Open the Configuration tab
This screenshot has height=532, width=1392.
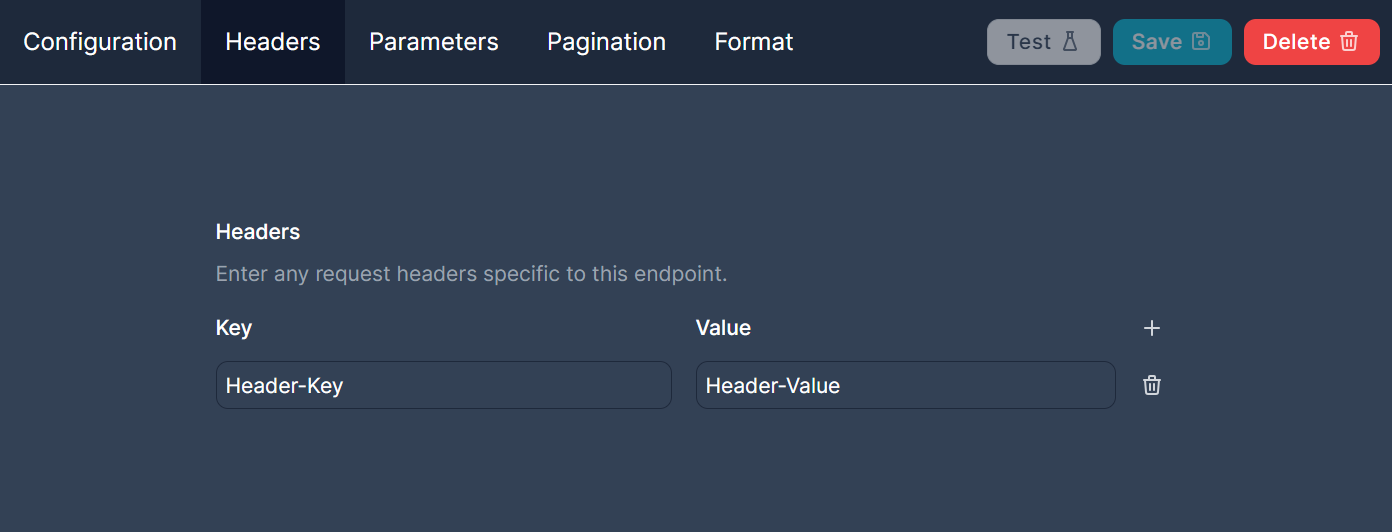(x=100, y=42)
